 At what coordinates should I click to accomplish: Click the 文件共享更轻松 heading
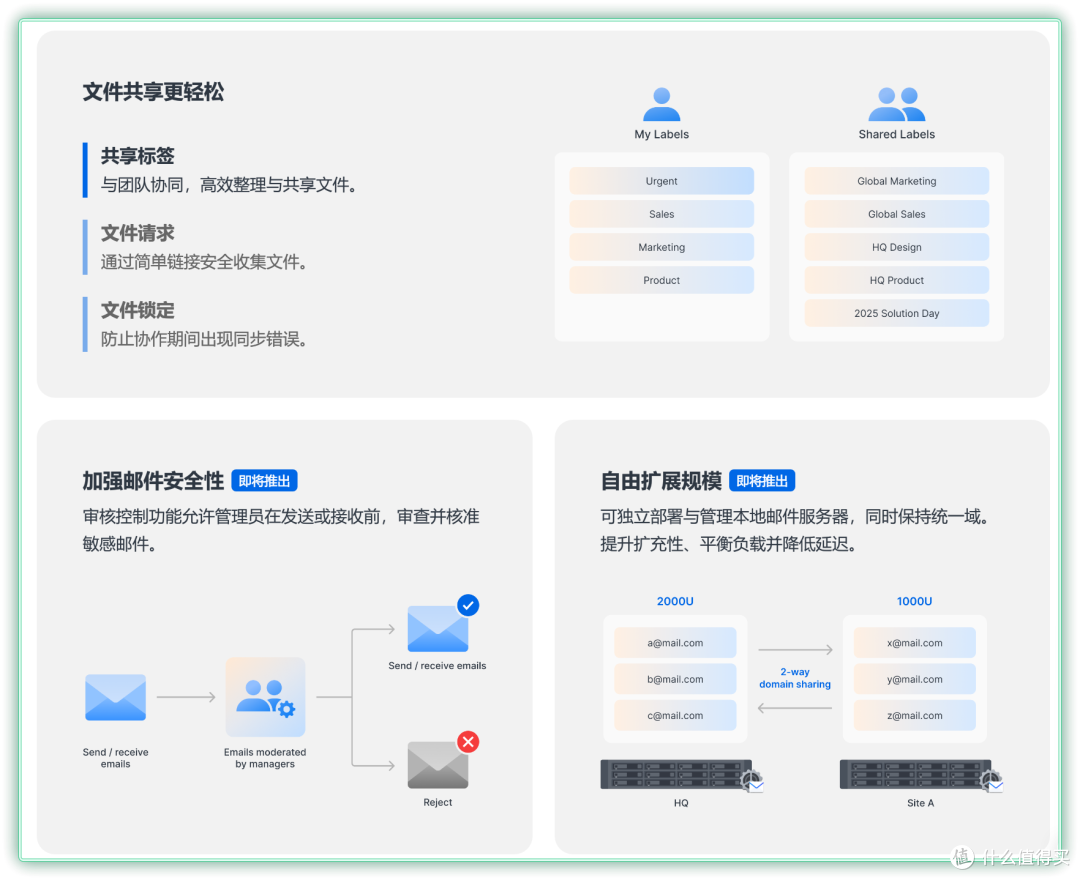coord(153,92)
